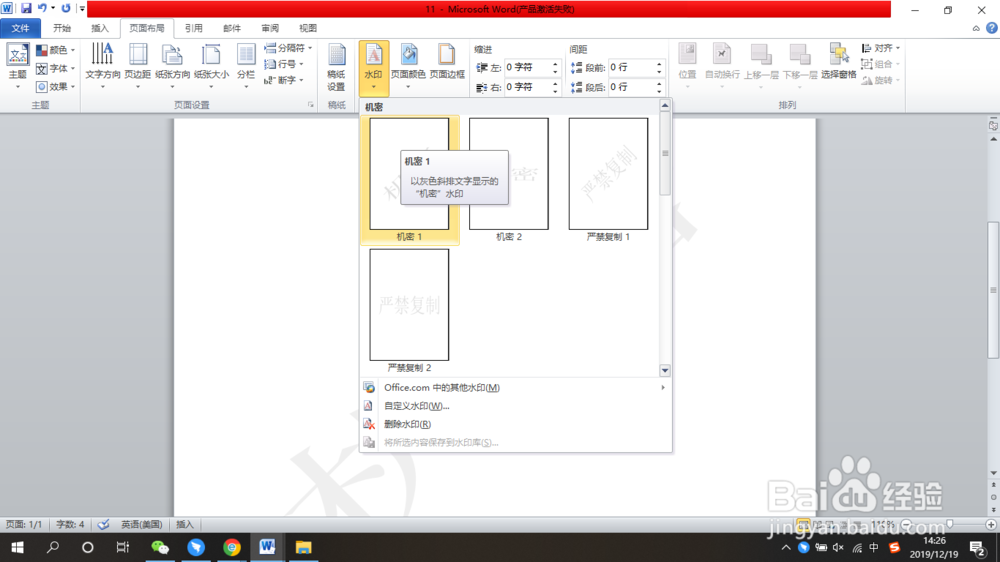
Task: Open the Hyphenation dropdown
Action: [x=284, y=80]
